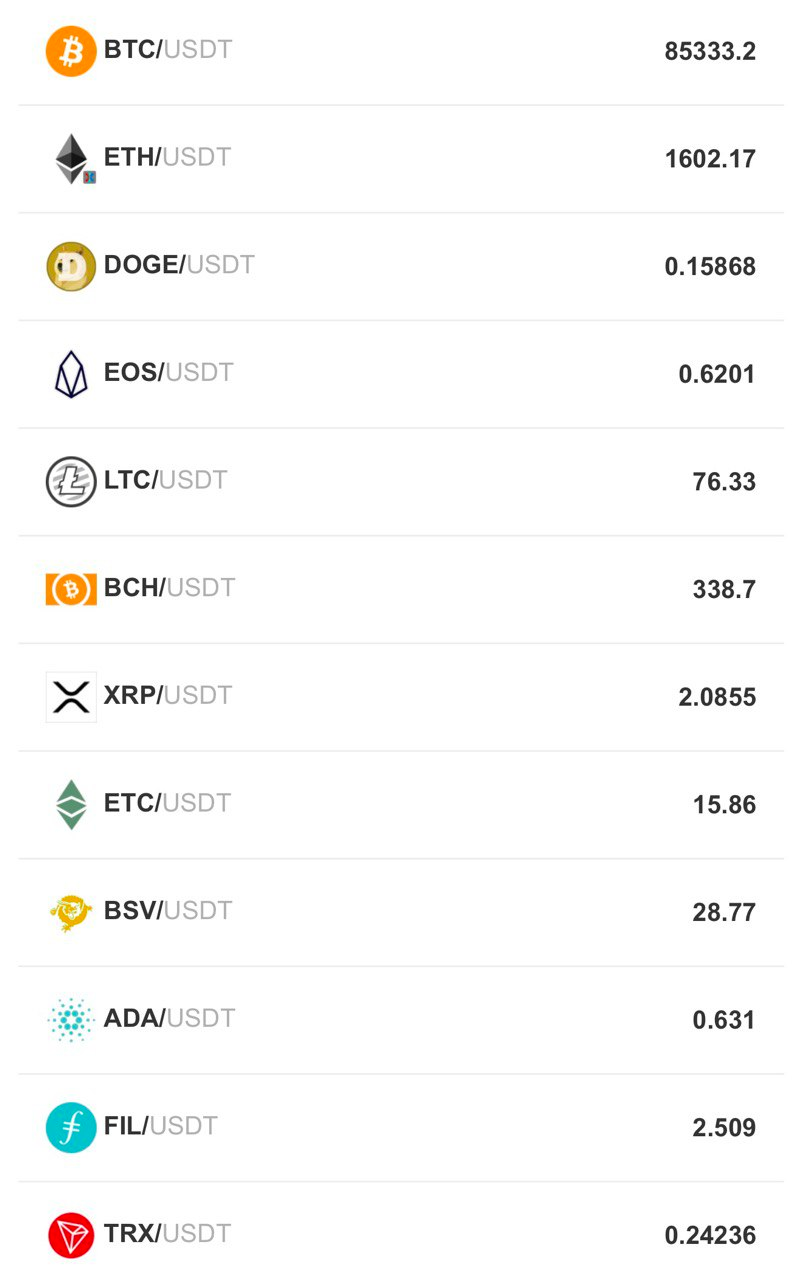Click the orange Bitcoin coin icon

[71, 51]
